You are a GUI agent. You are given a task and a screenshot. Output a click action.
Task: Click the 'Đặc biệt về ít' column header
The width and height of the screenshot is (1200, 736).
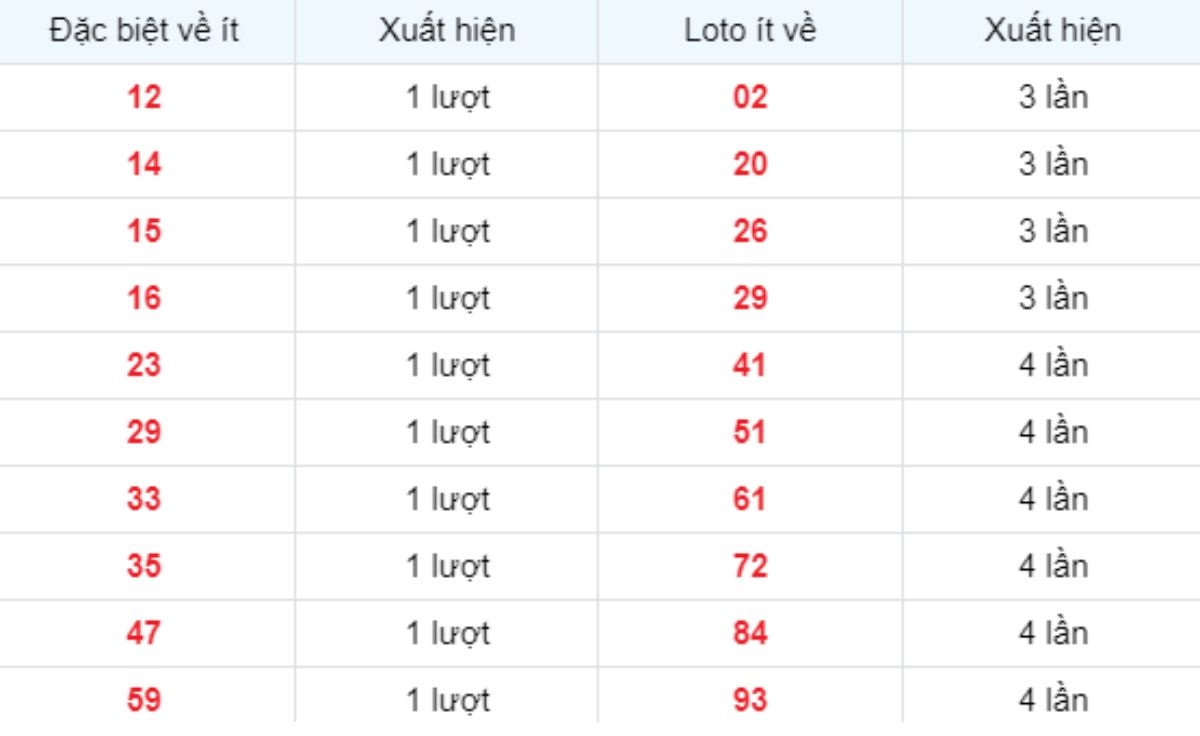coord(144,30)
